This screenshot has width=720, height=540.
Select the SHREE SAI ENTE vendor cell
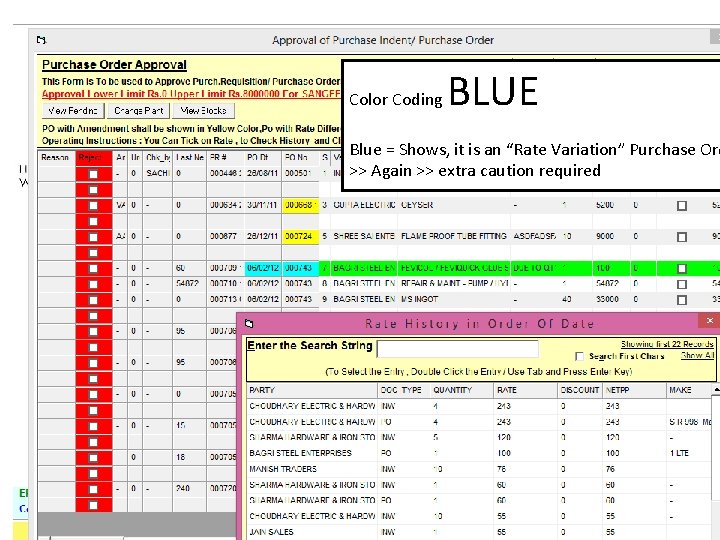tap(364, 236)
